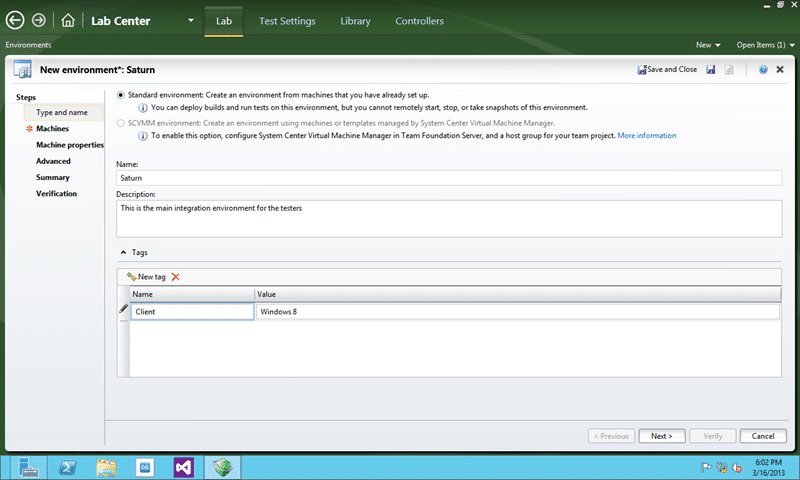
Task: Open the More information link
Action: click(x=646, y=136)
